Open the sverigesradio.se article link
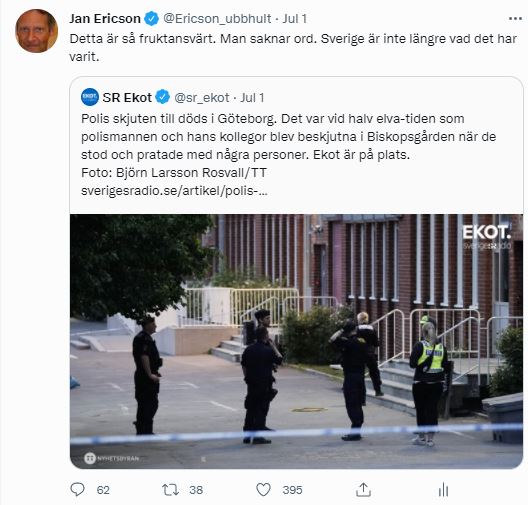528x505 pixels. pos(174,191)
